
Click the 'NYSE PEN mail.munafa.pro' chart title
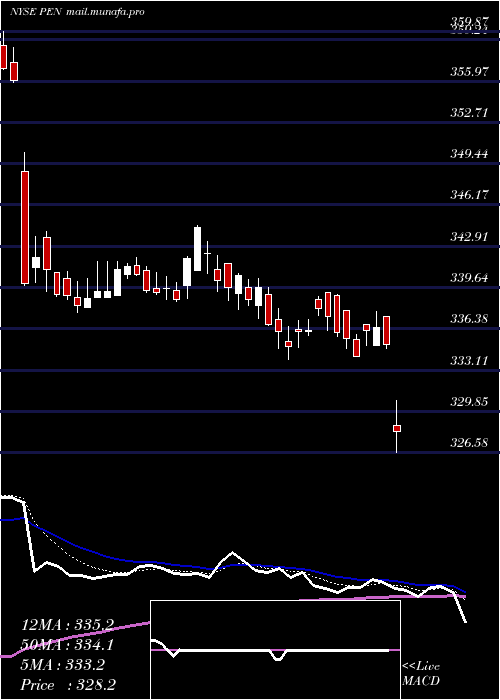click(x=77, y=12)
